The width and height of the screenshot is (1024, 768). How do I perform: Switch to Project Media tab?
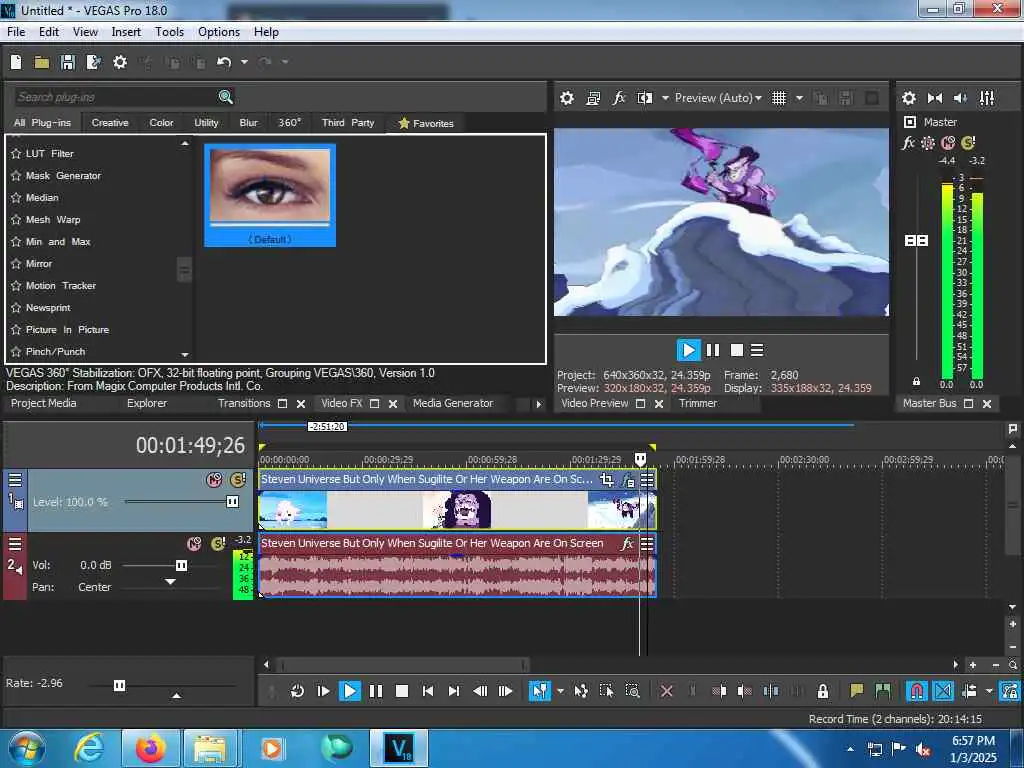pos(44,404)
